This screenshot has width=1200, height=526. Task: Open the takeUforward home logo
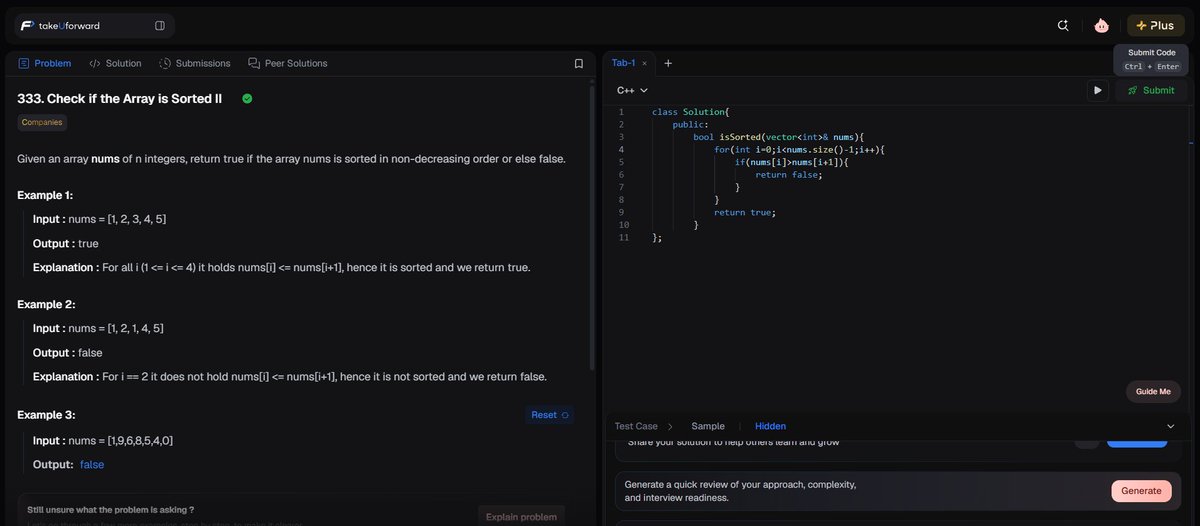pyautogui.click(x=59, y=25)
